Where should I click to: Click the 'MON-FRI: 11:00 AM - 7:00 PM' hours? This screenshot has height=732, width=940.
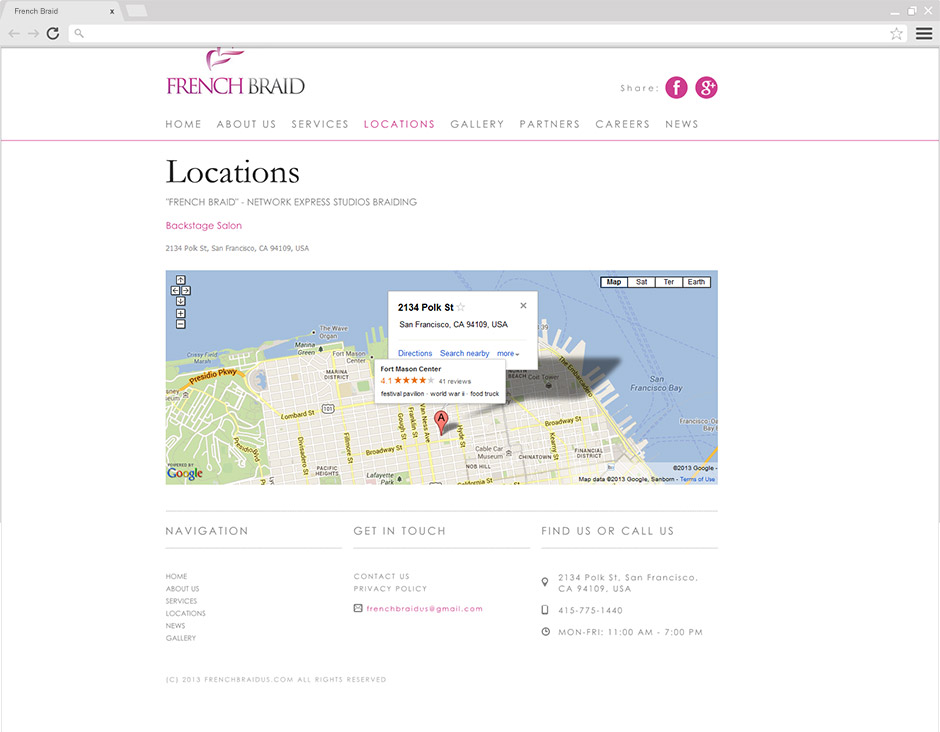pos(630,632)
